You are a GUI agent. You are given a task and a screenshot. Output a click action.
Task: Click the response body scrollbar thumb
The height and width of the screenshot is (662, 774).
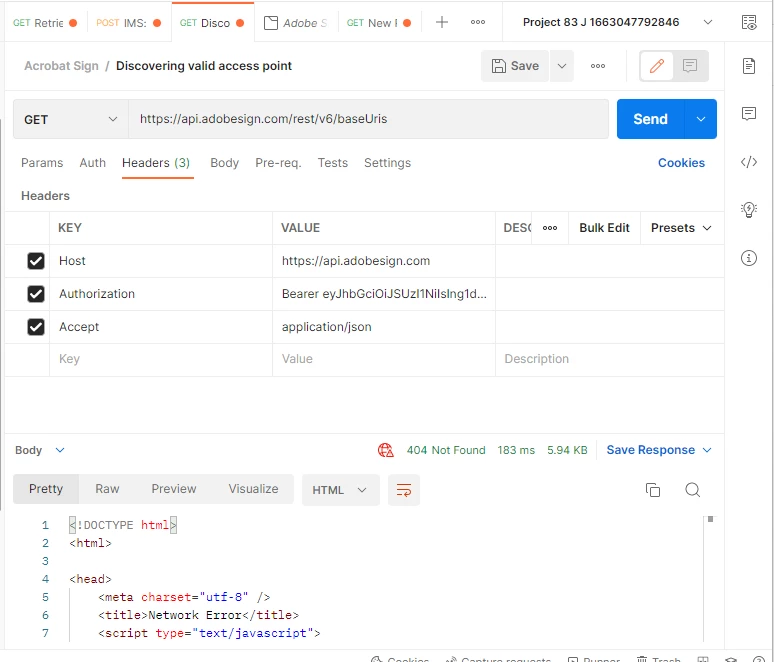pos(710,519)
